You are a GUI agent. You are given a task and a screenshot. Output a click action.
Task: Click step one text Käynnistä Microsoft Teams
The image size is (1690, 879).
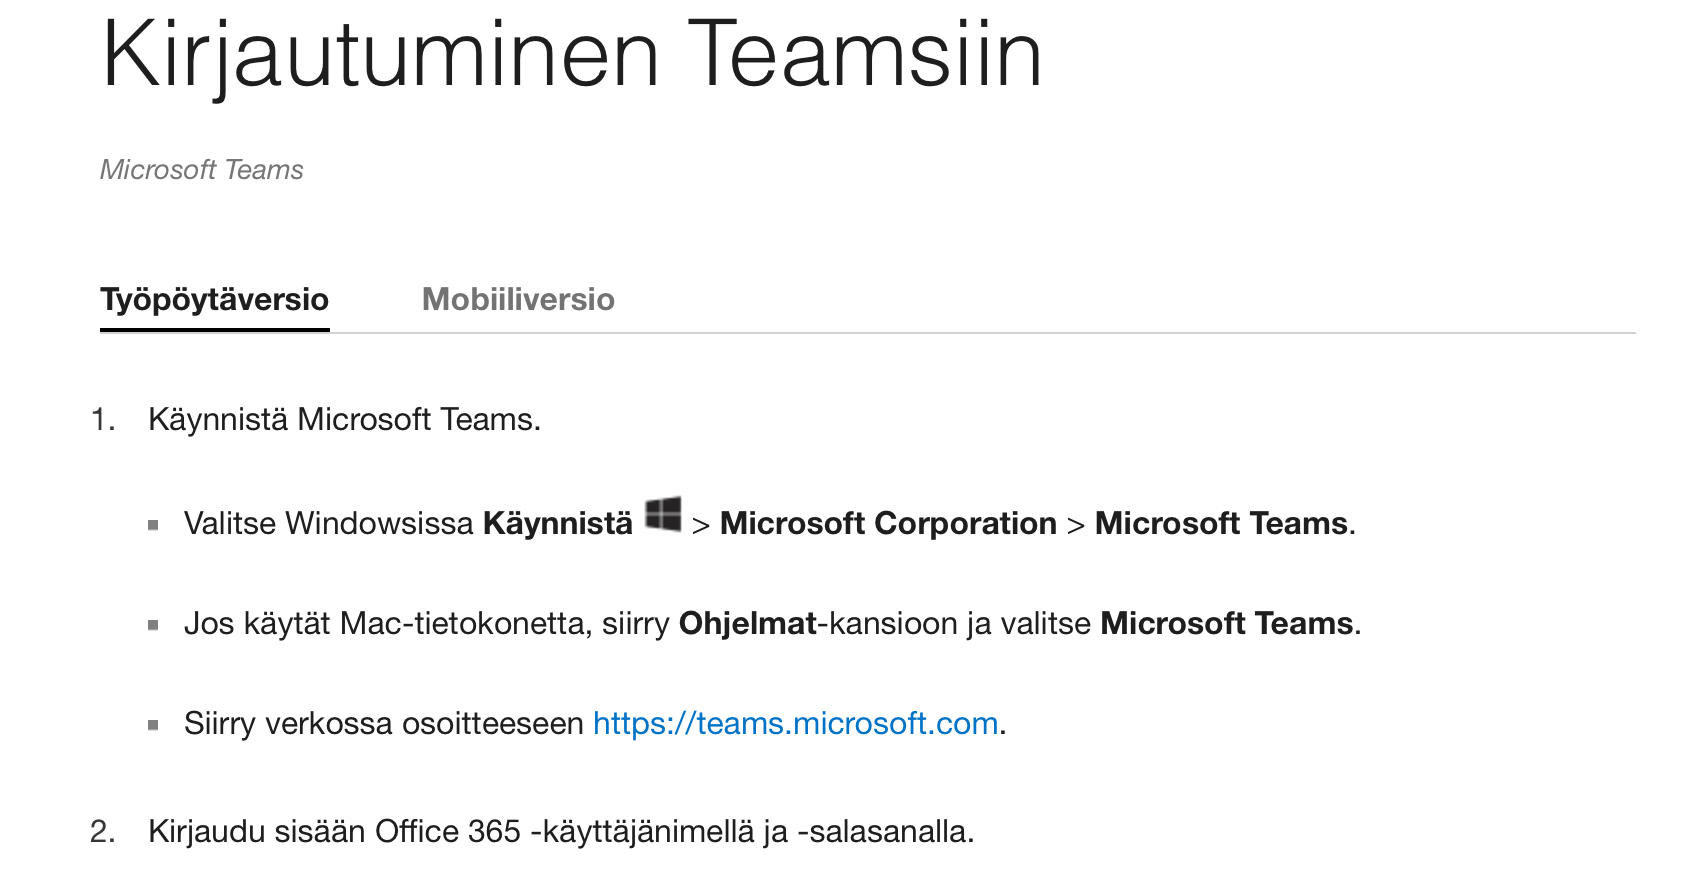pos(344,419)
